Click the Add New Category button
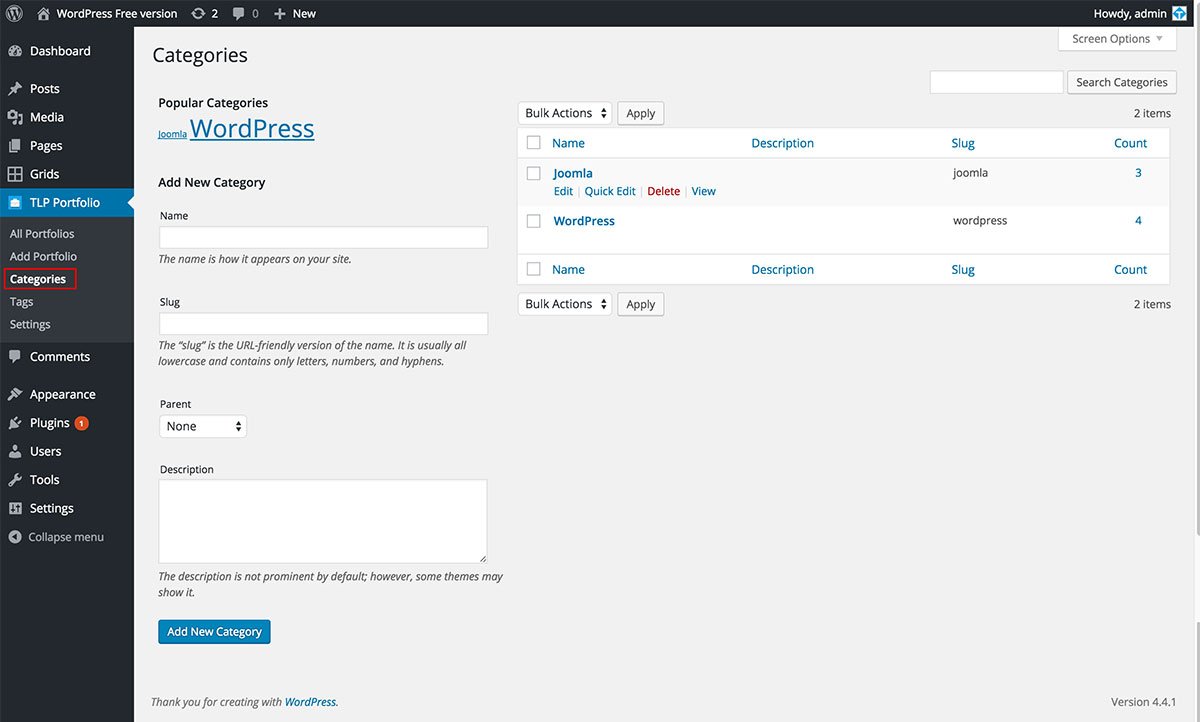This screenshot has width=1200, height=722. (x=214, y=632)
